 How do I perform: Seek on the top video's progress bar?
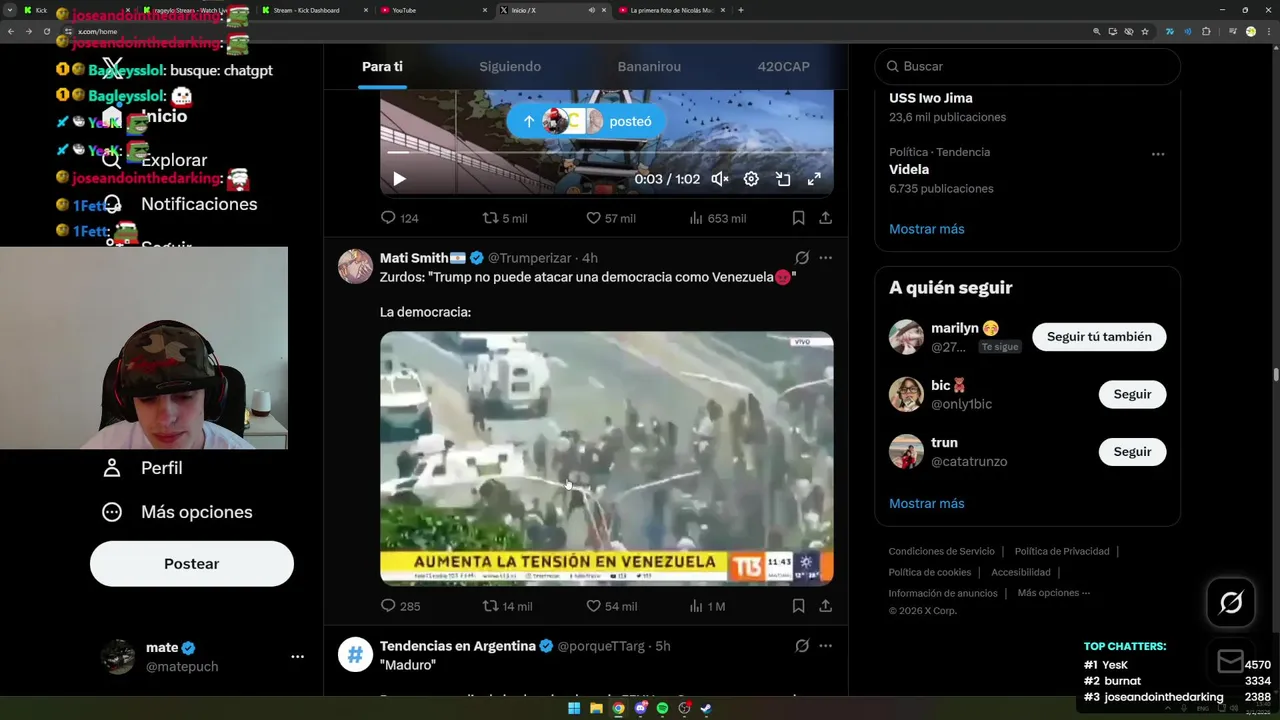[607, 153]
